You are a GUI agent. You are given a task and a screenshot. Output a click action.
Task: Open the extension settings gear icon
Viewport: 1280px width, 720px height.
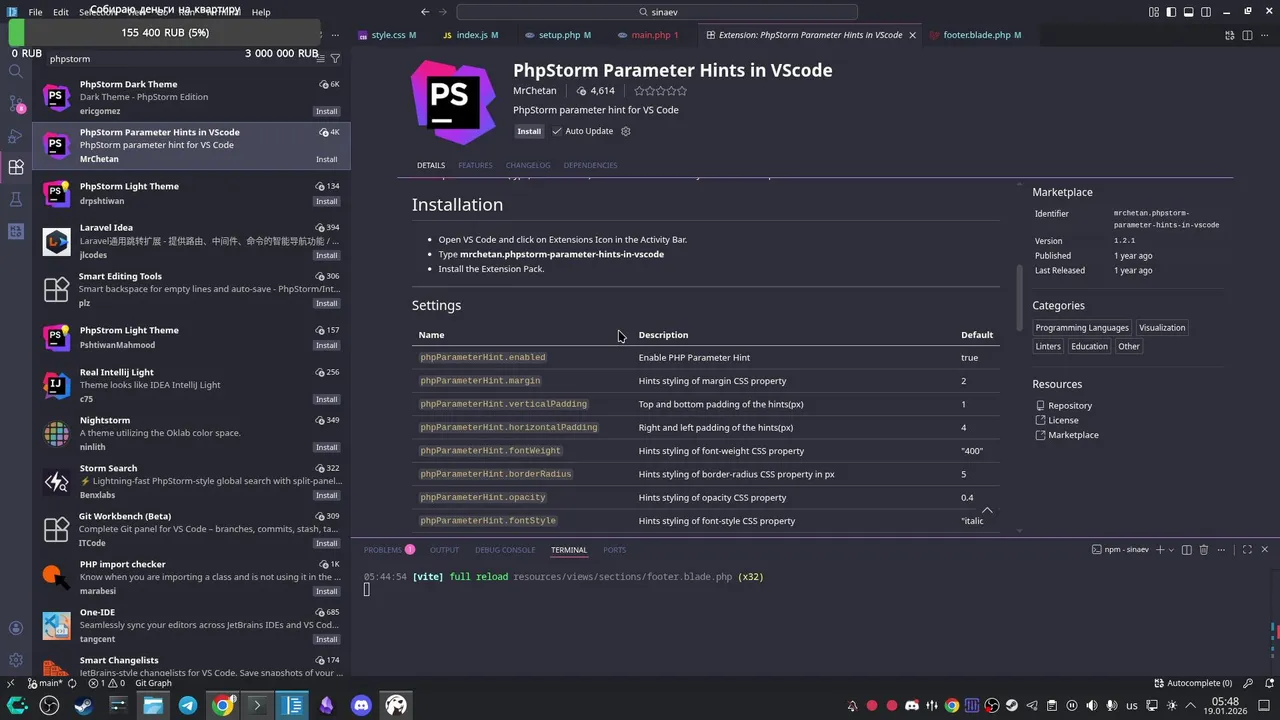point(626,131)
